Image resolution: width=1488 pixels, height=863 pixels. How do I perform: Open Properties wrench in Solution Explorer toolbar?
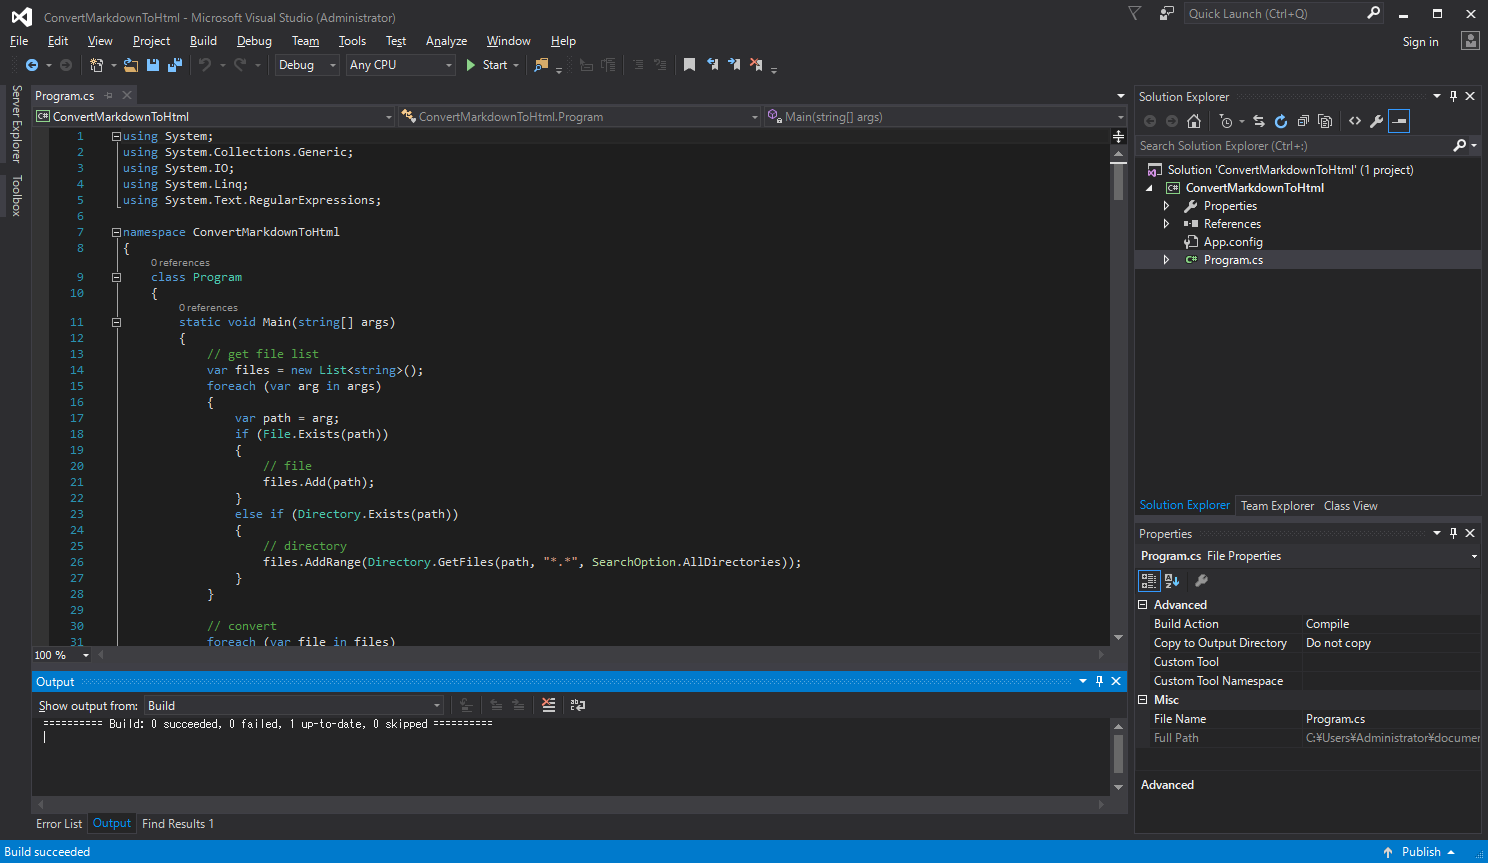click(1377, 121)
